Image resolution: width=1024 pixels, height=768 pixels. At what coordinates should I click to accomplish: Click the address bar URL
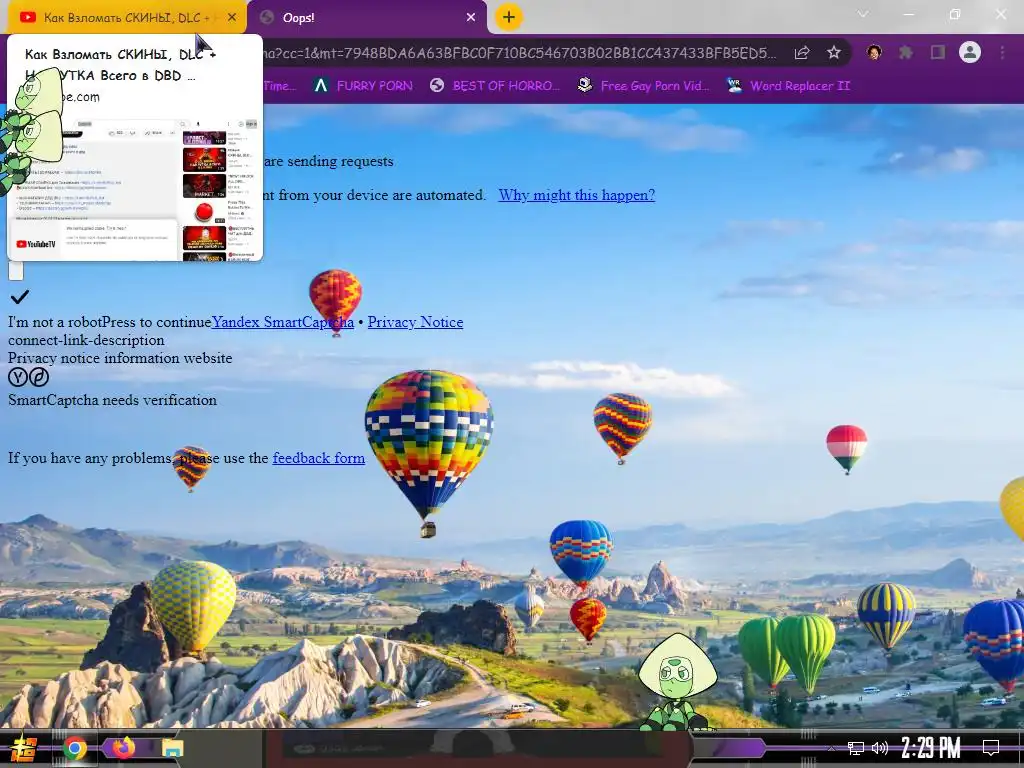tap(519, 53)
